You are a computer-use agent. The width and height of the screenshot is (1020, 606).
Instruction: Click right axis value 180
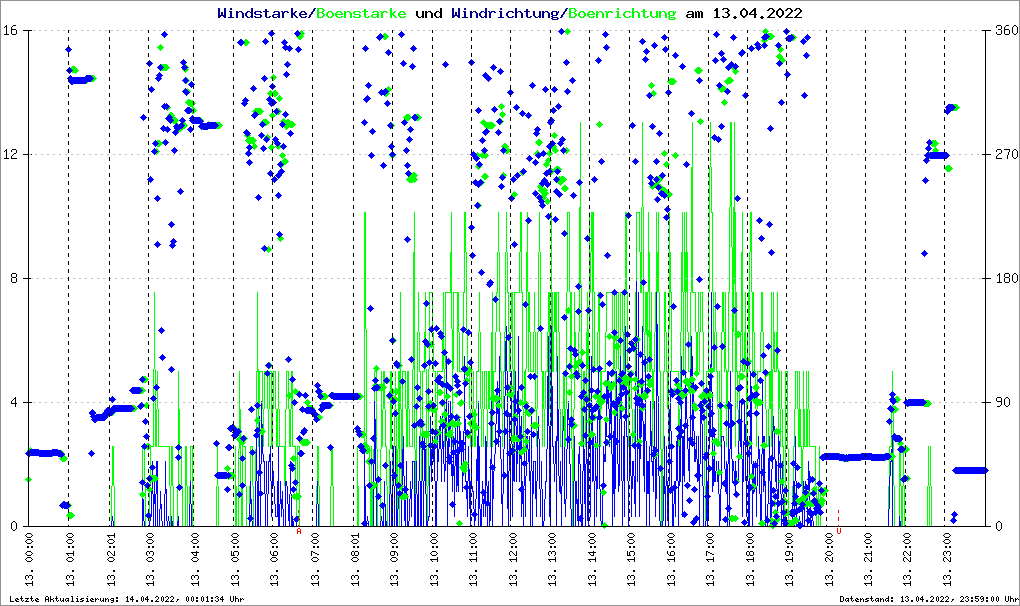tap(1007, 278)
